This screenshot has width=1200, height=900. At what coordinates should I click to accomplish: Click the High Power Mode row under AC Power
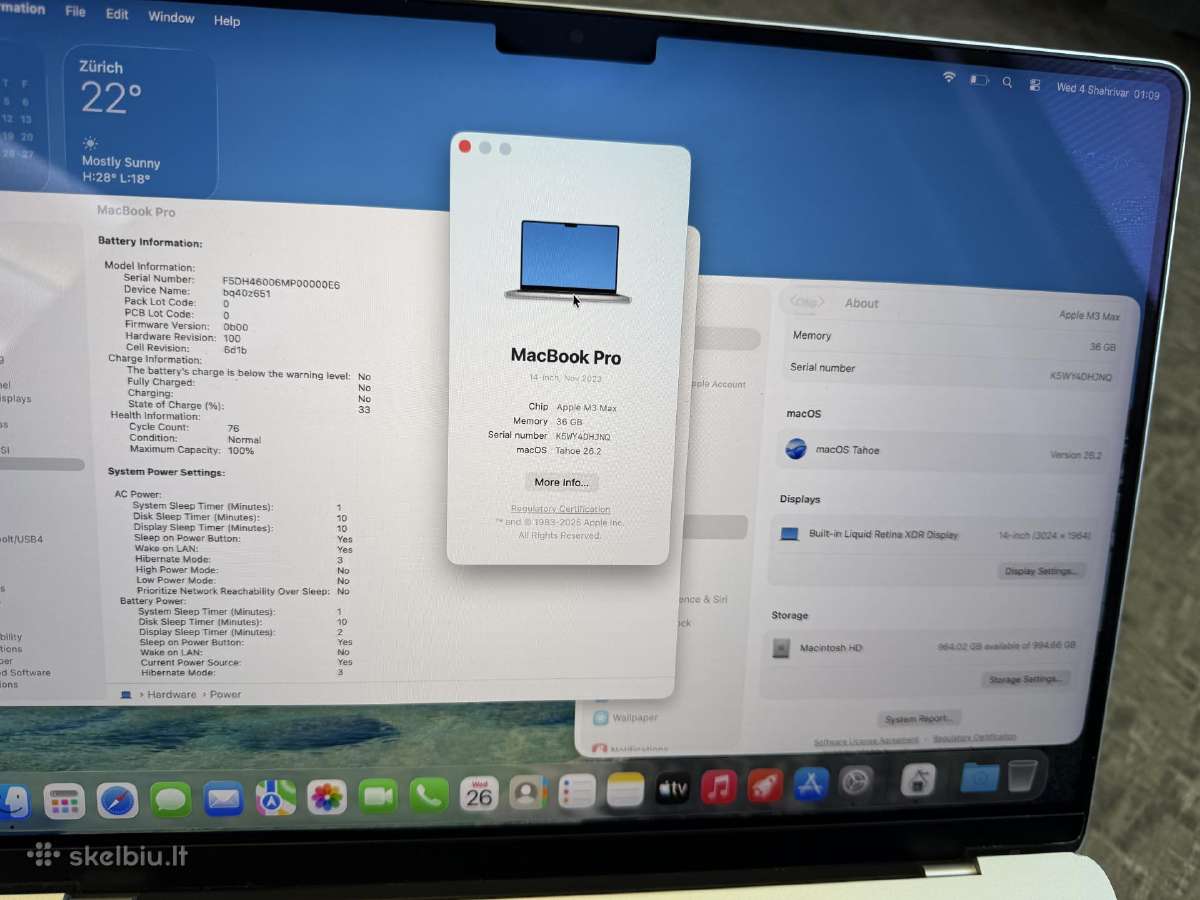(x=242, y=570)
